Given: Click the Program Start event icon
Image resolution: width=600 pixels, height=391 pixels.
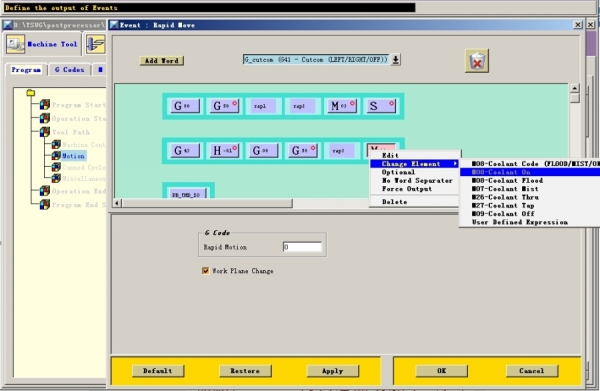Looking at the screenshot, I should coord(45,104).
